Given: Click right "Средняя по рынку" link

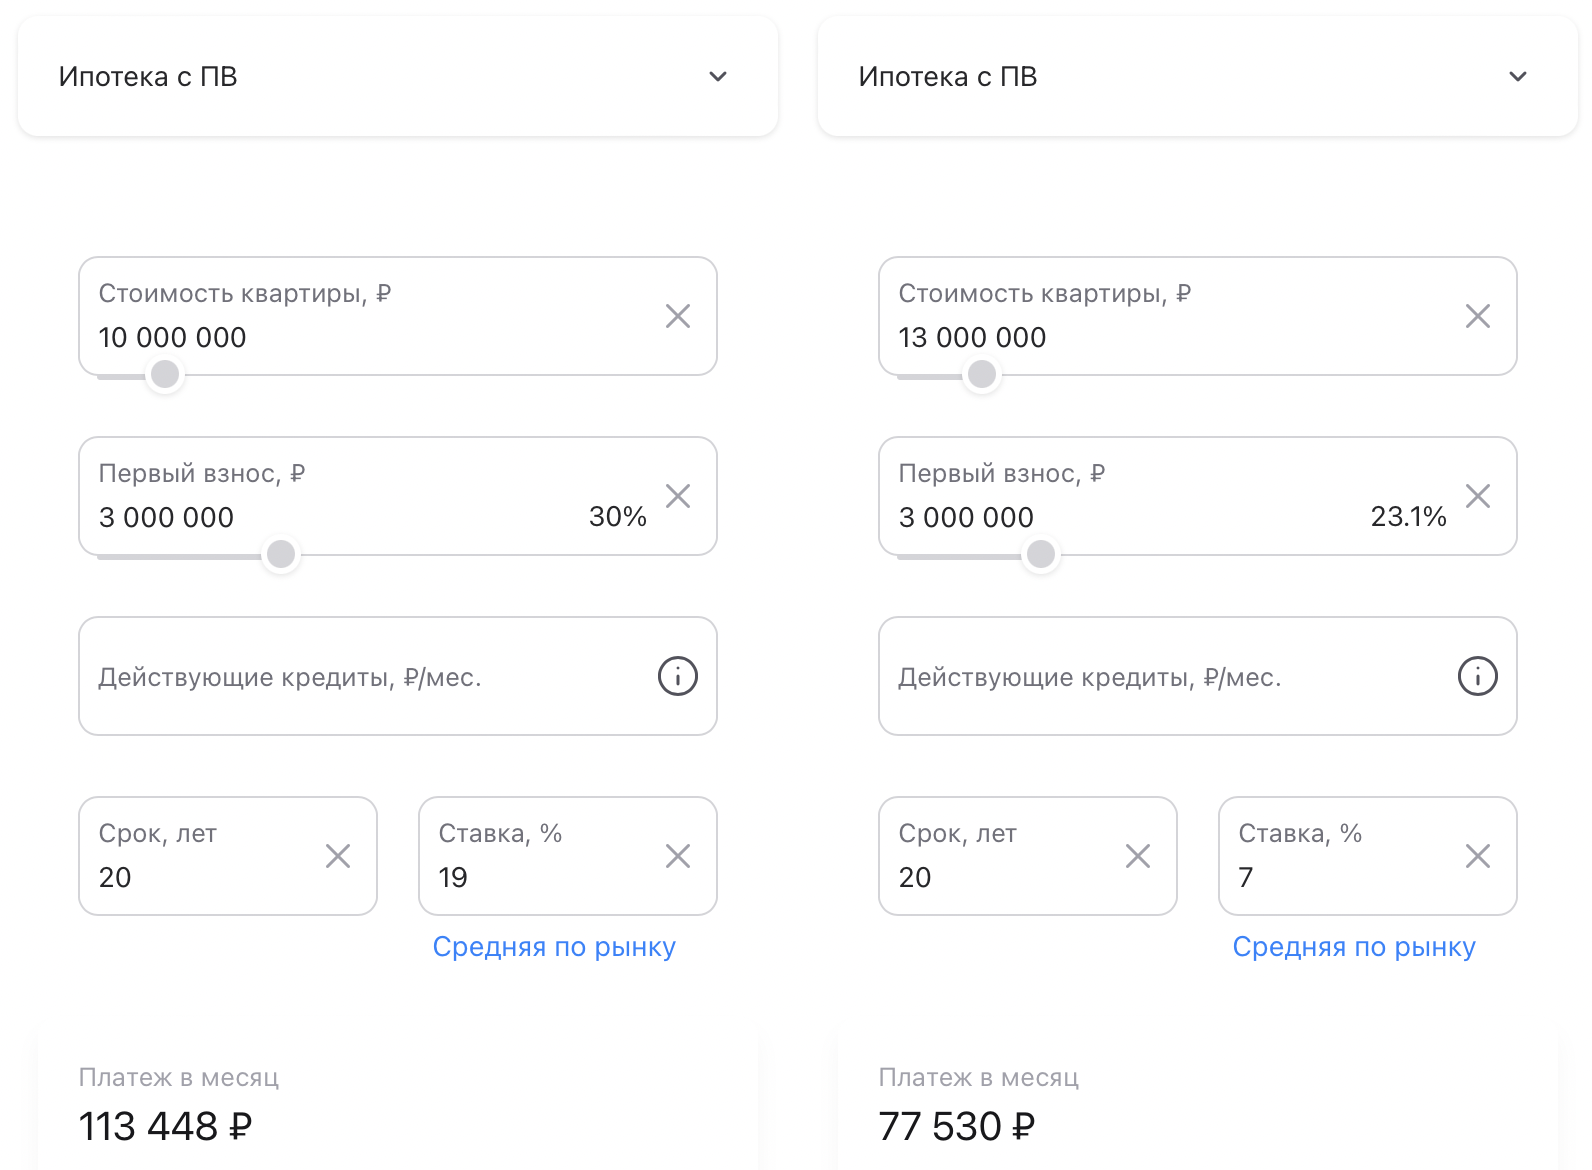Looking at the screenshot, I should (1354, 947).
